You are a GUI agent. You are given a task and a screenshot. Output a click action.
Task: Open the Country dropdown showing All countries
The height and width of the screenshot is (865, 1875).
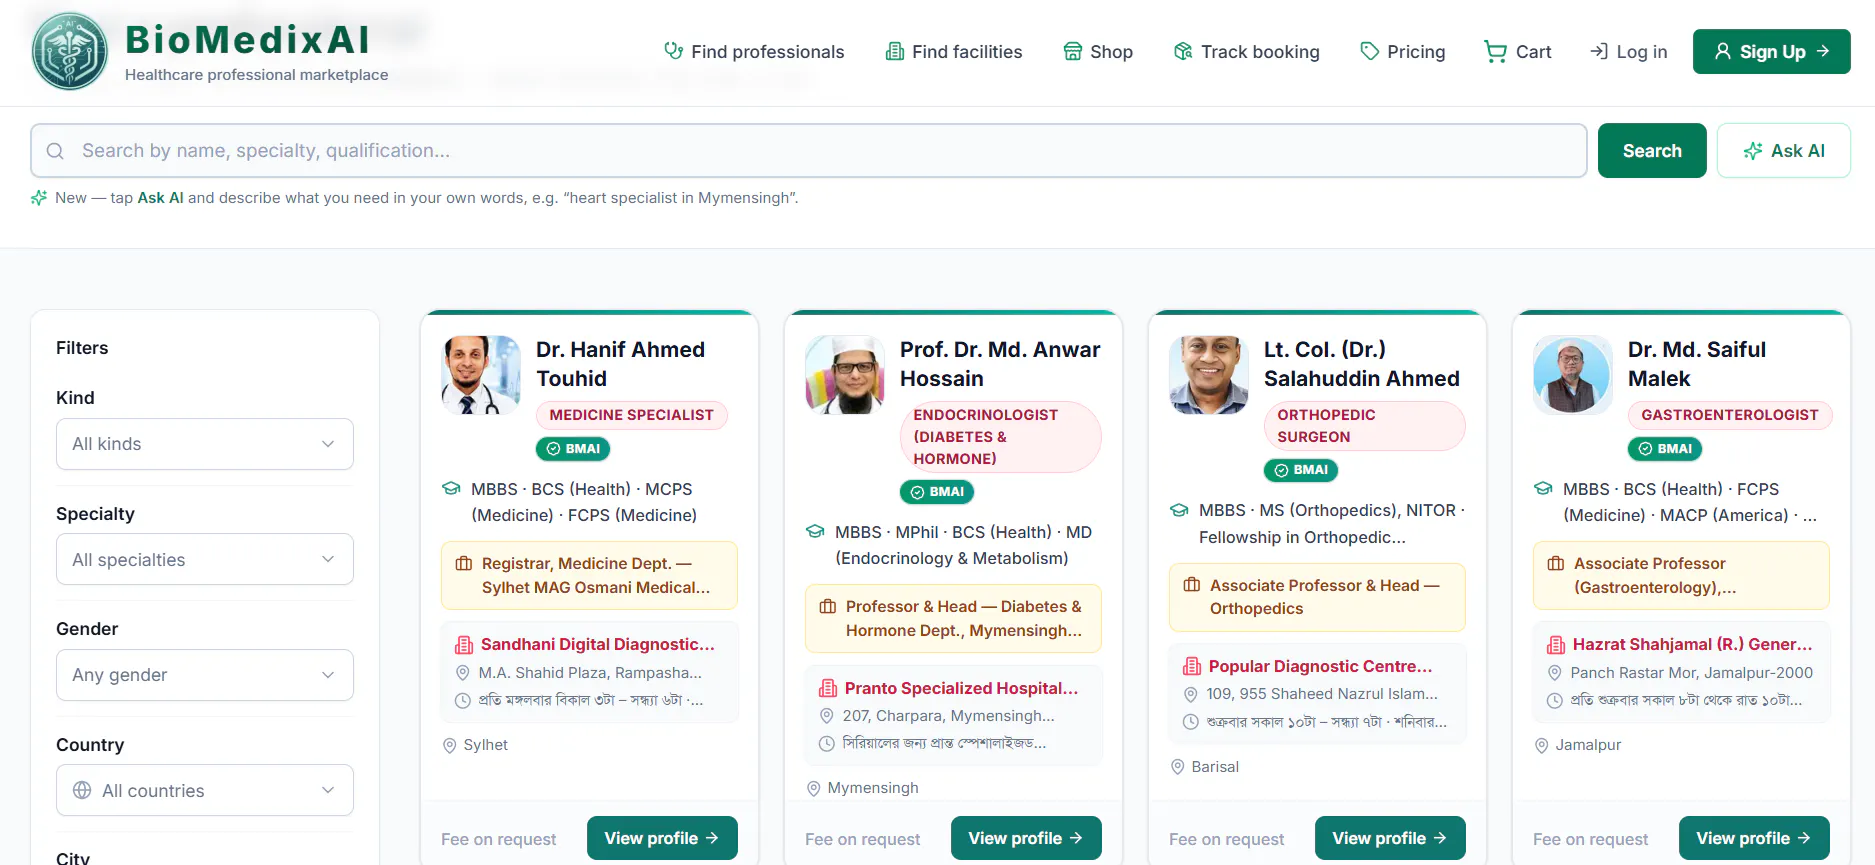(x=205, y=790)
